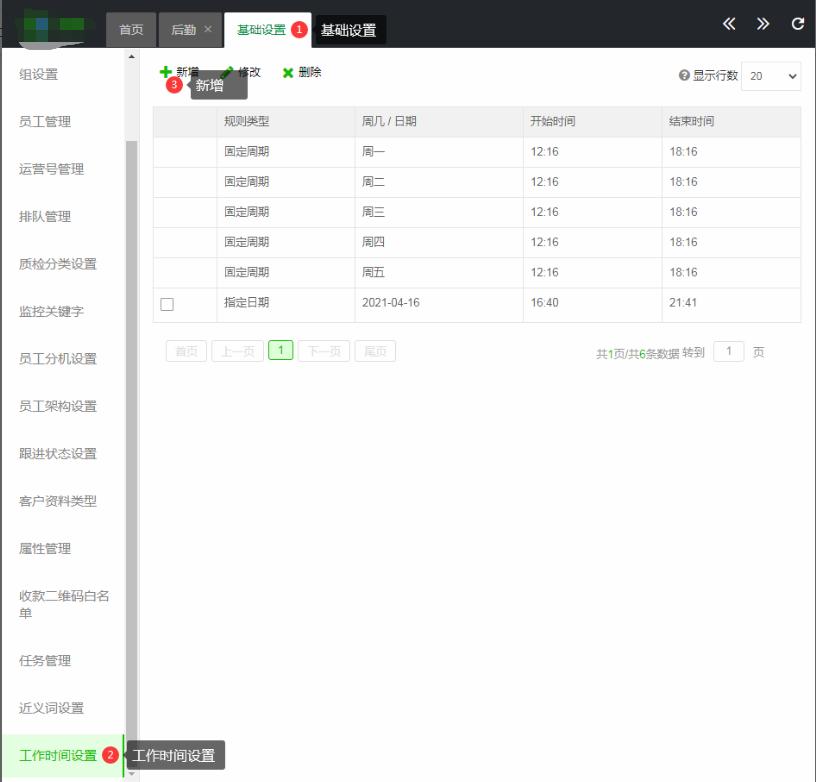Click the green X 删除 icon

tap(288, 73)
